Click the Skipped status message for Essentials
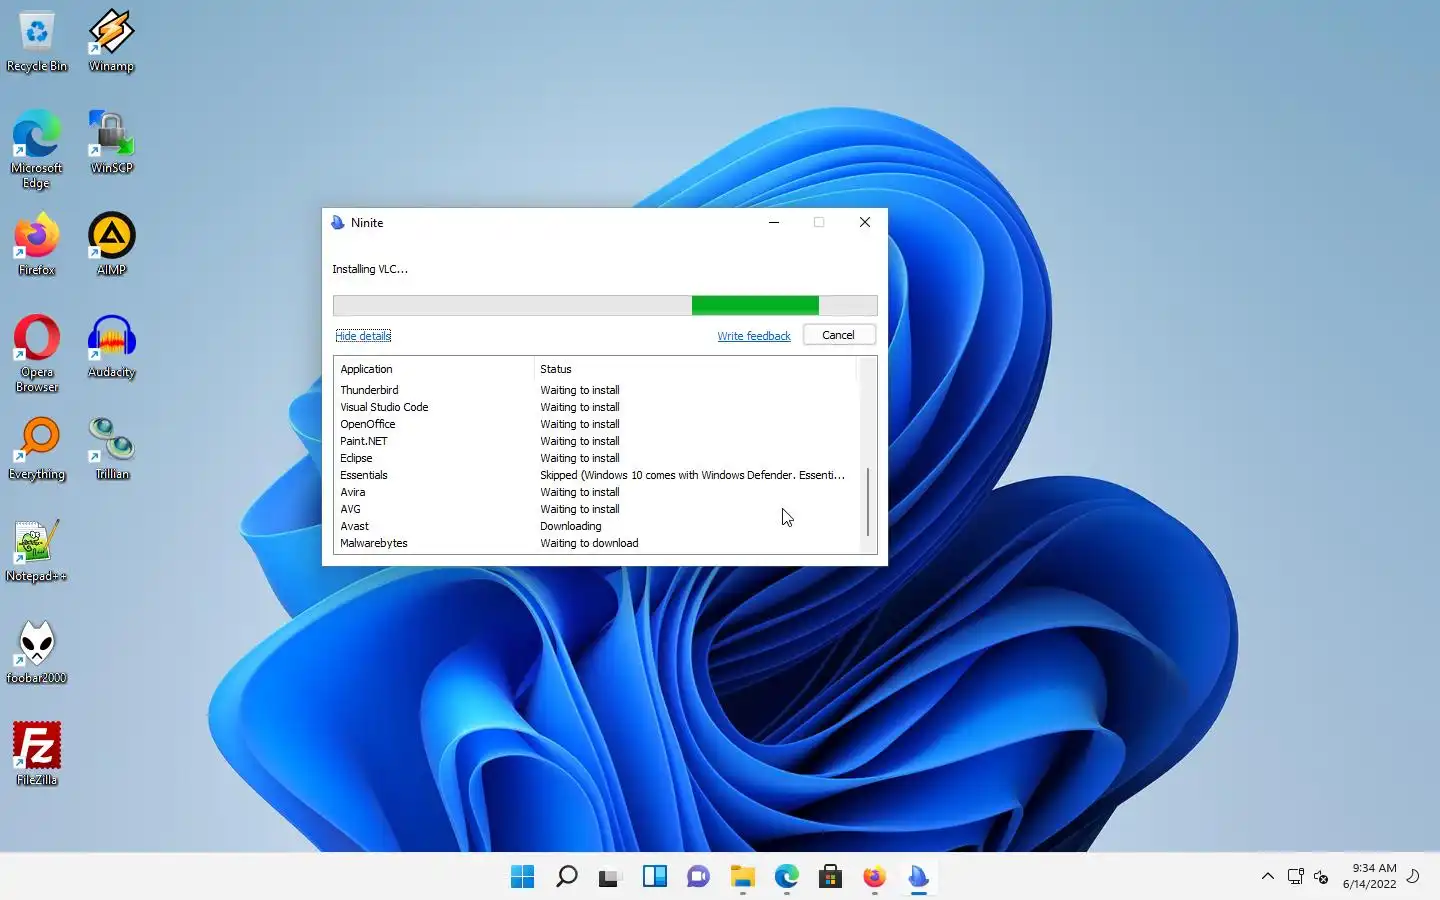The width and height of the screenshot is (1440, 900). [692, 475]
